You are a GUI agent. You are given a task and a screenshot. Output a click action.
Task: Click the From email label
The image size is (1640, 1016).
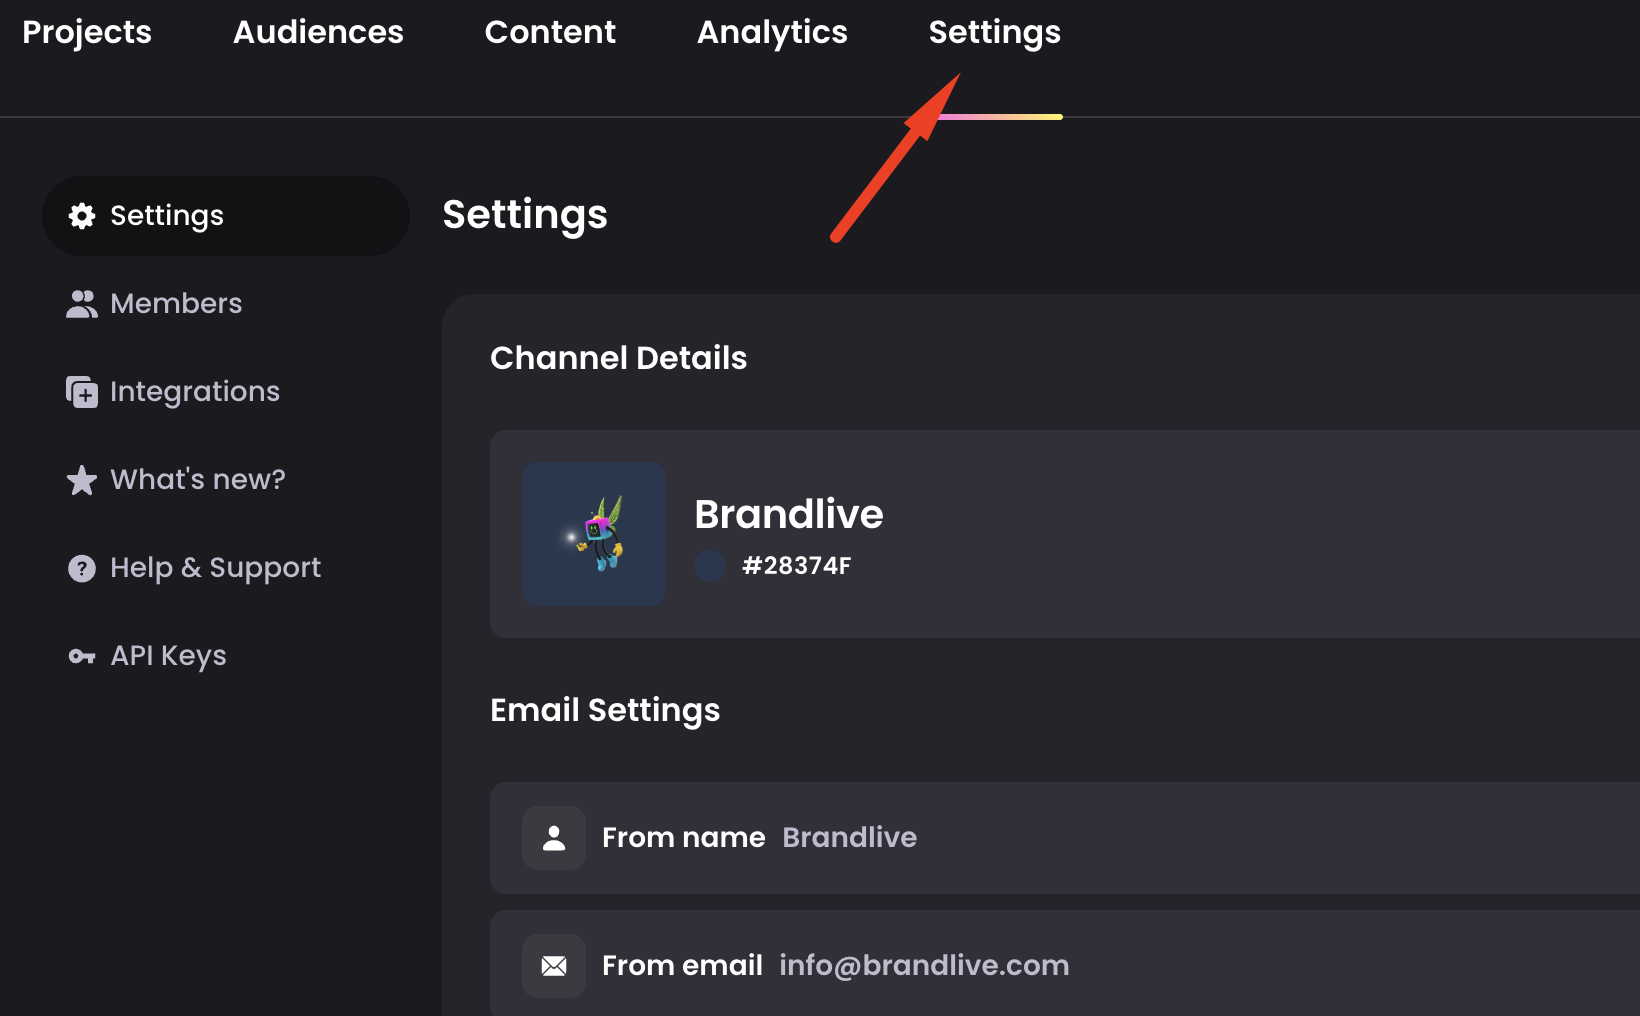pos(682,965)
